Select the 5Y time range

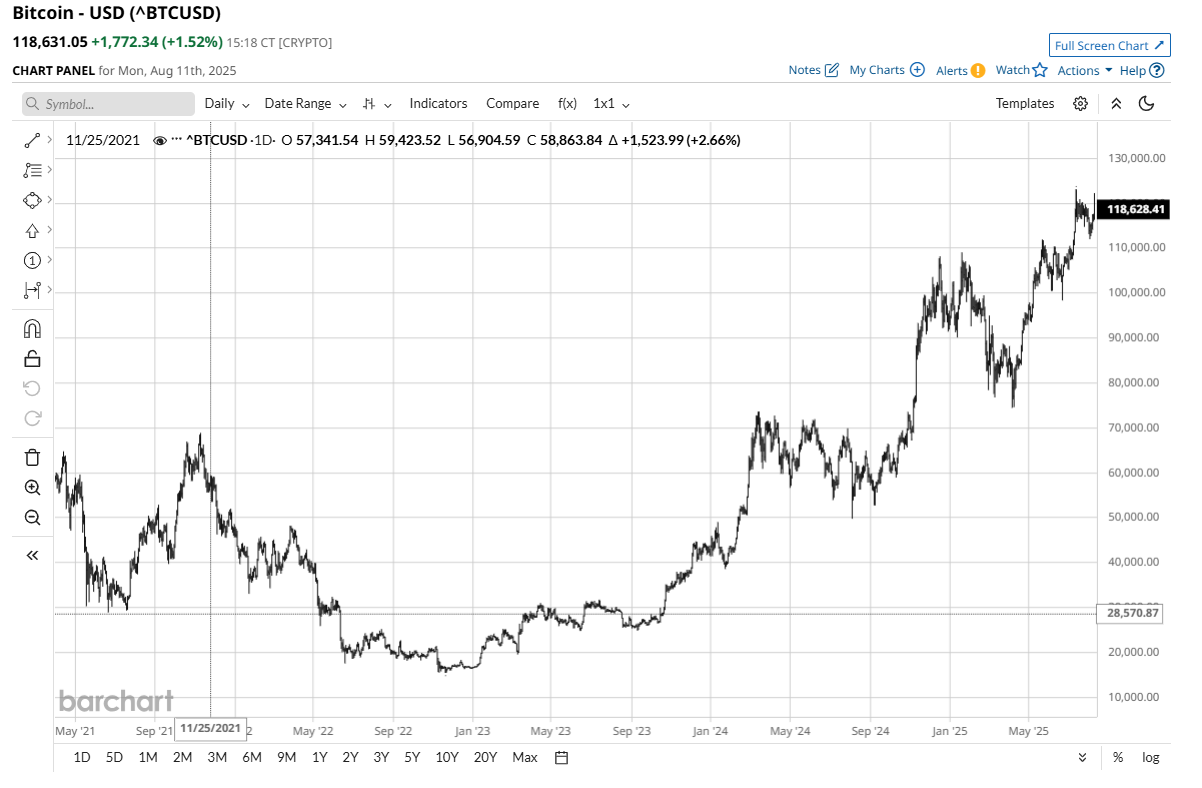pyautogui.click(x=412, y=757)
